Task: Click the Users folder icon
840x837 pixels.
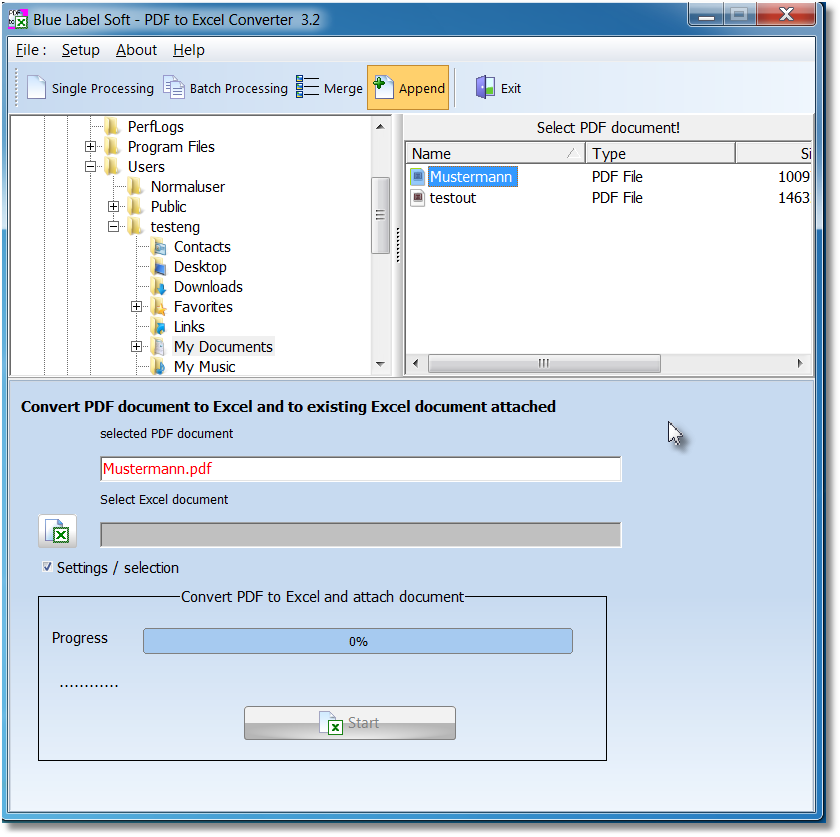Action: [x=112, y=167]
